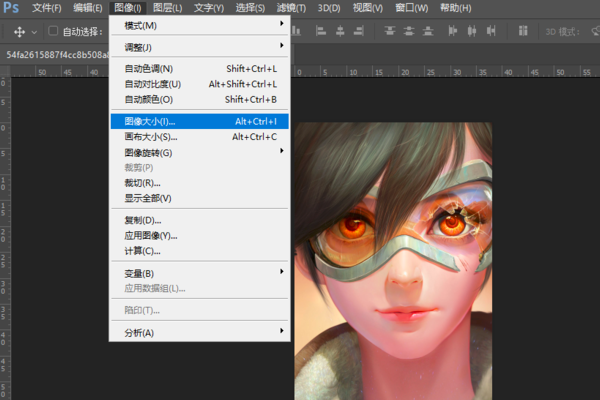Click the distribute vertical centers icon
The height and width of the screenshot is (400, 600).
pyautogui.click(x=409, y=31)
